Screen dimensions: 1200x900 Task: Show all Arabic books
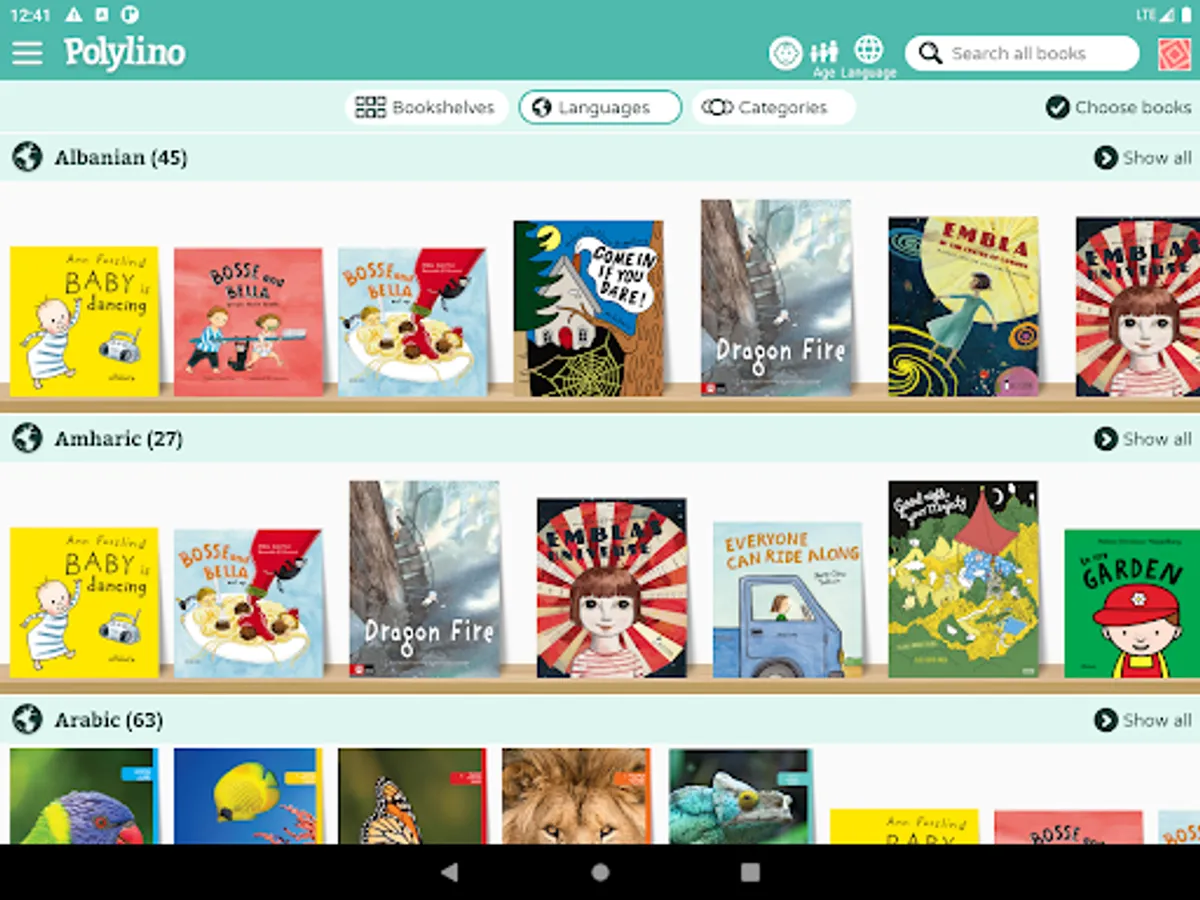pyautogui.click(x=1143, y=719)
